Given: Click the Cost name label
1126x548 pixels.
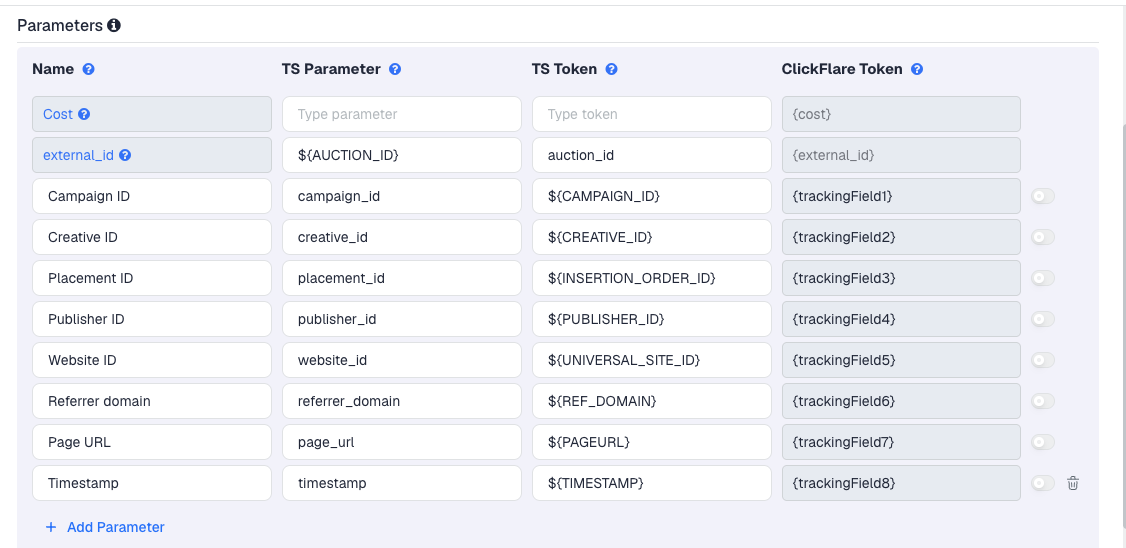Looking at the screenshot, I should click(58, 114).
